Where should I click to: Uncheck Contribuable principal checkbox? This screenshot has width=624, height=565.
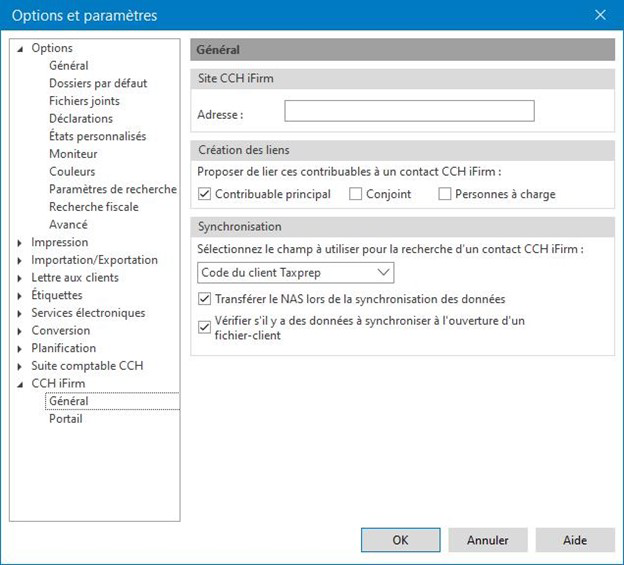204,194
